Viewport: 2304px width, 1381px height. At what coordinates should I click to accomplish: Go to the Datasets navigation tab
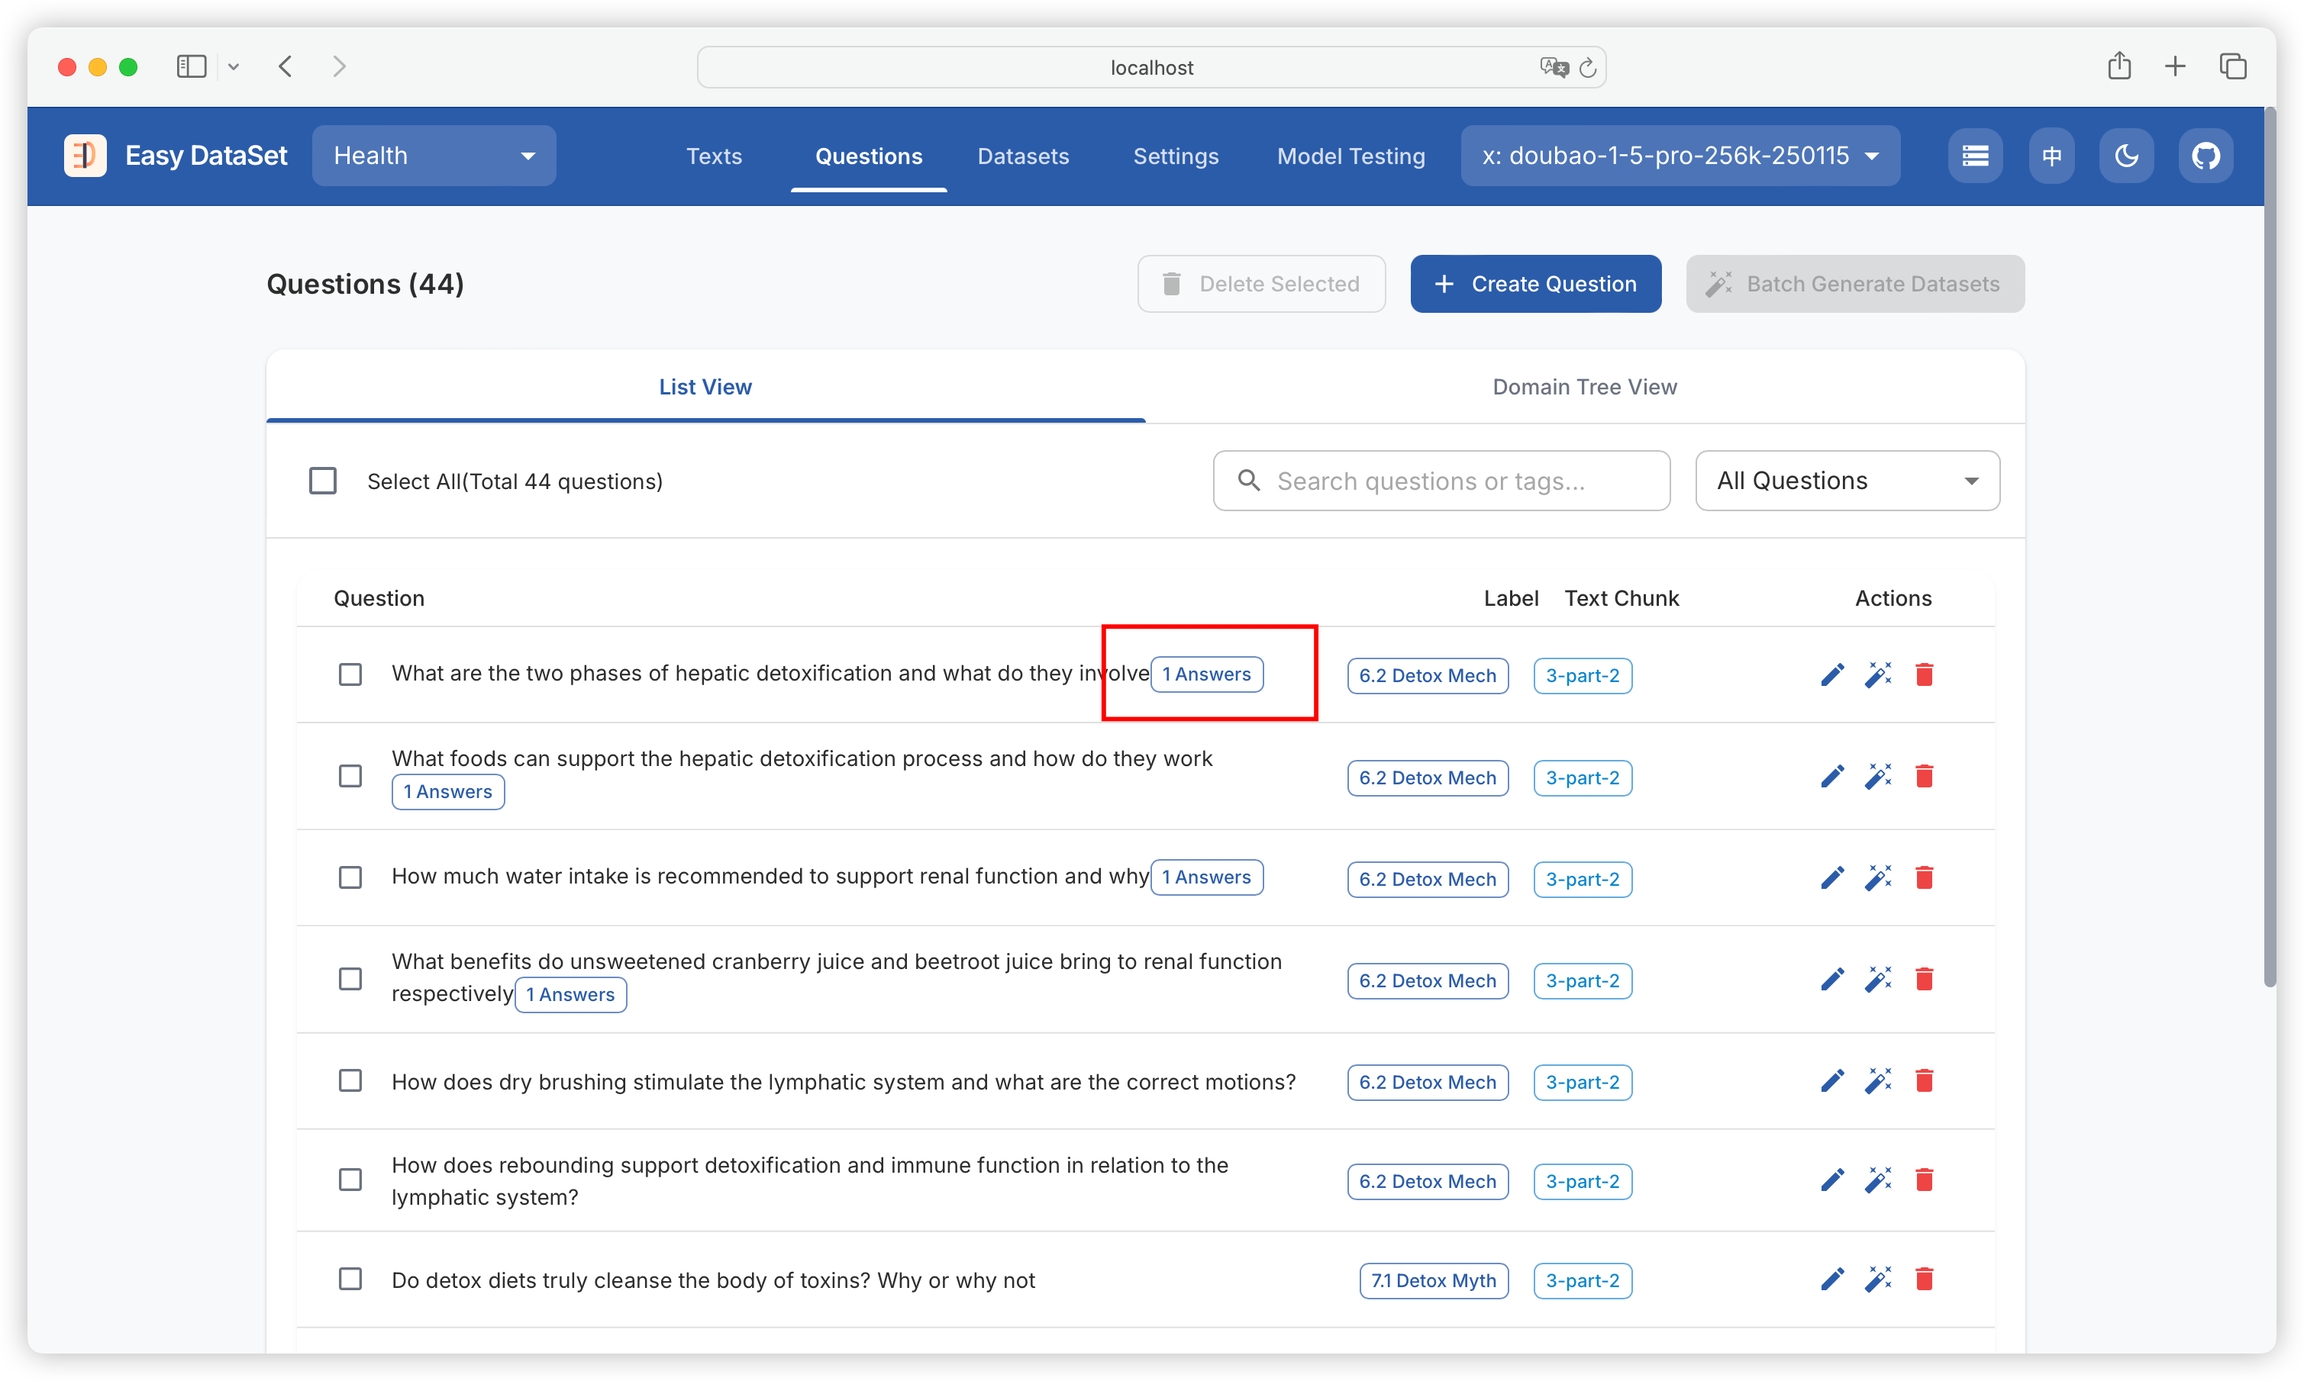point(1023,156)
